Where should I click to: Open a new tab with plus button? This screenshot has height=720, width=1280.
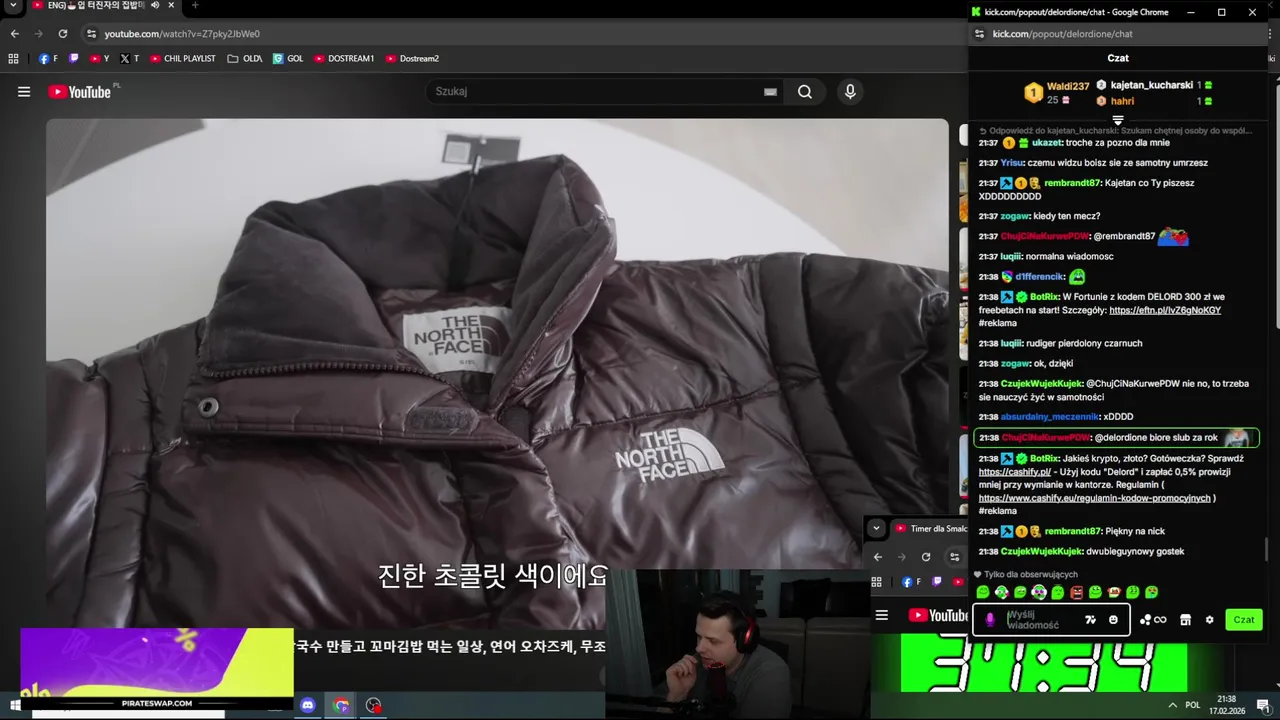pyautogui.click(x=194, y=6)
